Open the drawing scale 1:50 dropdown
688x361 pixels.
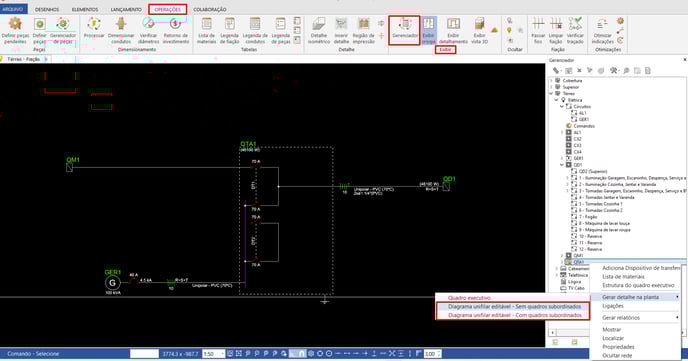pos(214,354)
